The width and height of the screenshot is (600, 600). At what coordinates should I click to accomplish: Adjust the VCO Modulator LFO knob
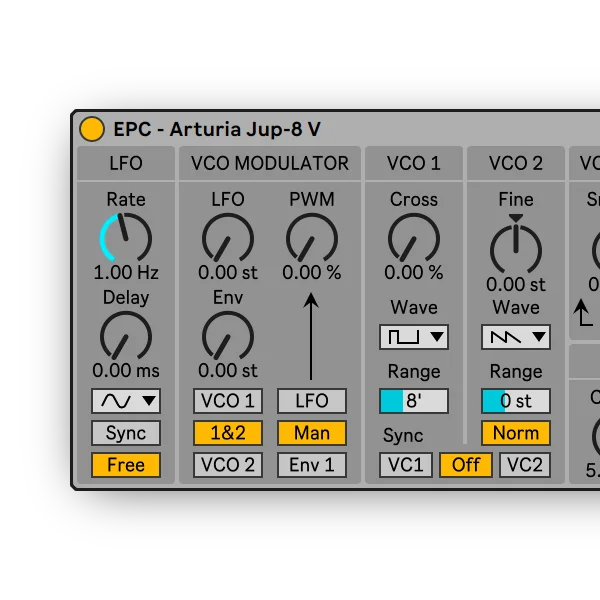tap(228, 238)
